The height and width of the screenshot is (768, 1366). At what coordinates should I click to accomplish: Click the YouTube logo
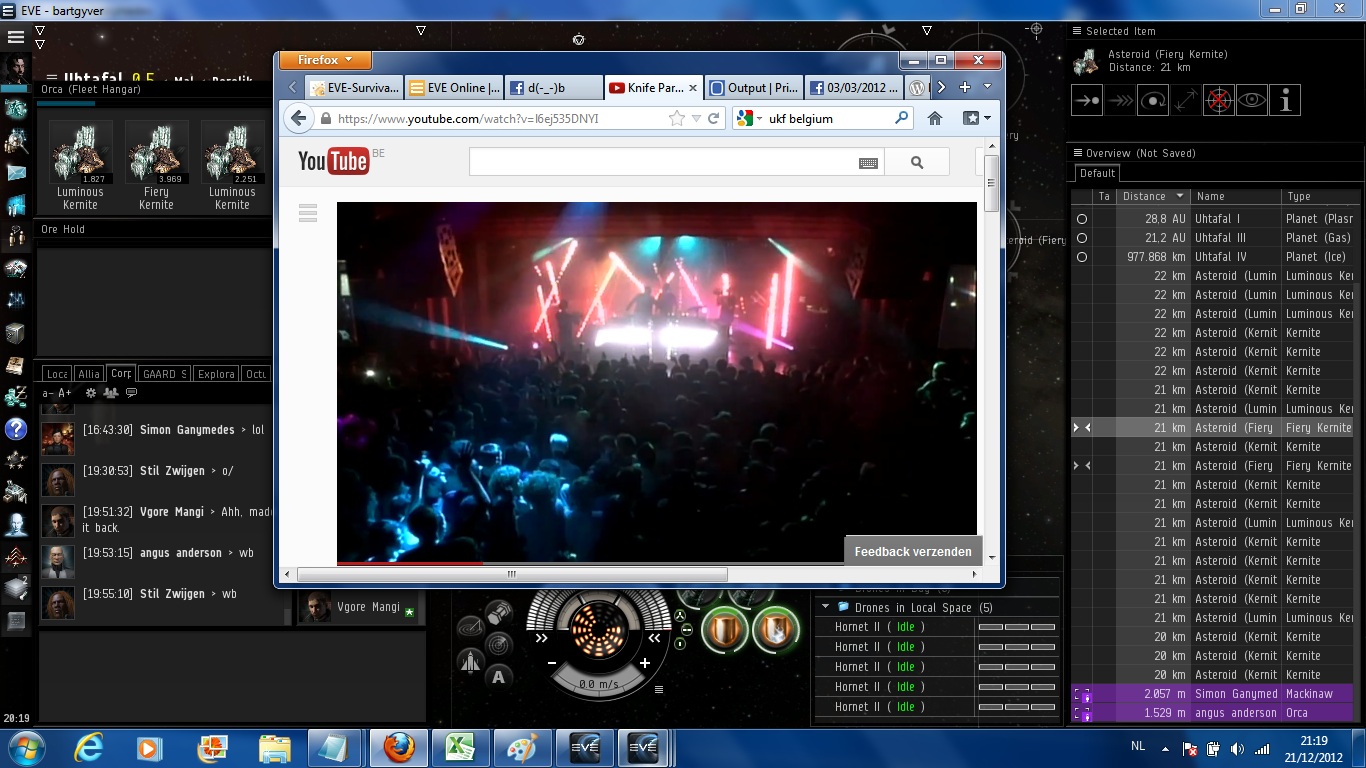click(333, 161)
